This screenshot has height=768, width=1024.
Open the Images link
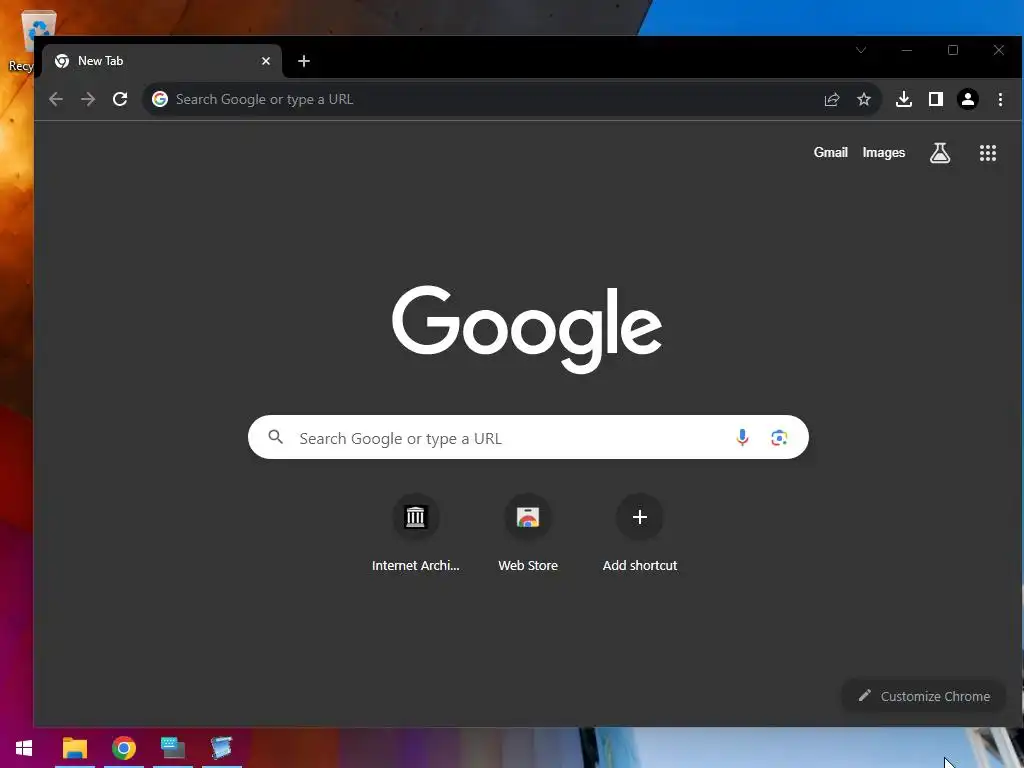pyautogui.click(x=884, y=152)
